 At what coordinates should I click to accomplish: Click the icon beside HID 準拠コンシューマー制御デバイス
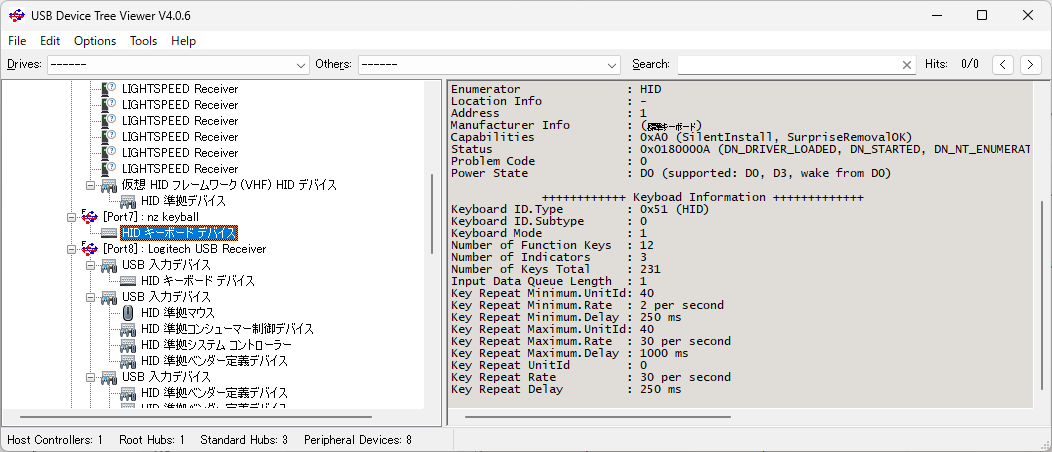[128, 329]
